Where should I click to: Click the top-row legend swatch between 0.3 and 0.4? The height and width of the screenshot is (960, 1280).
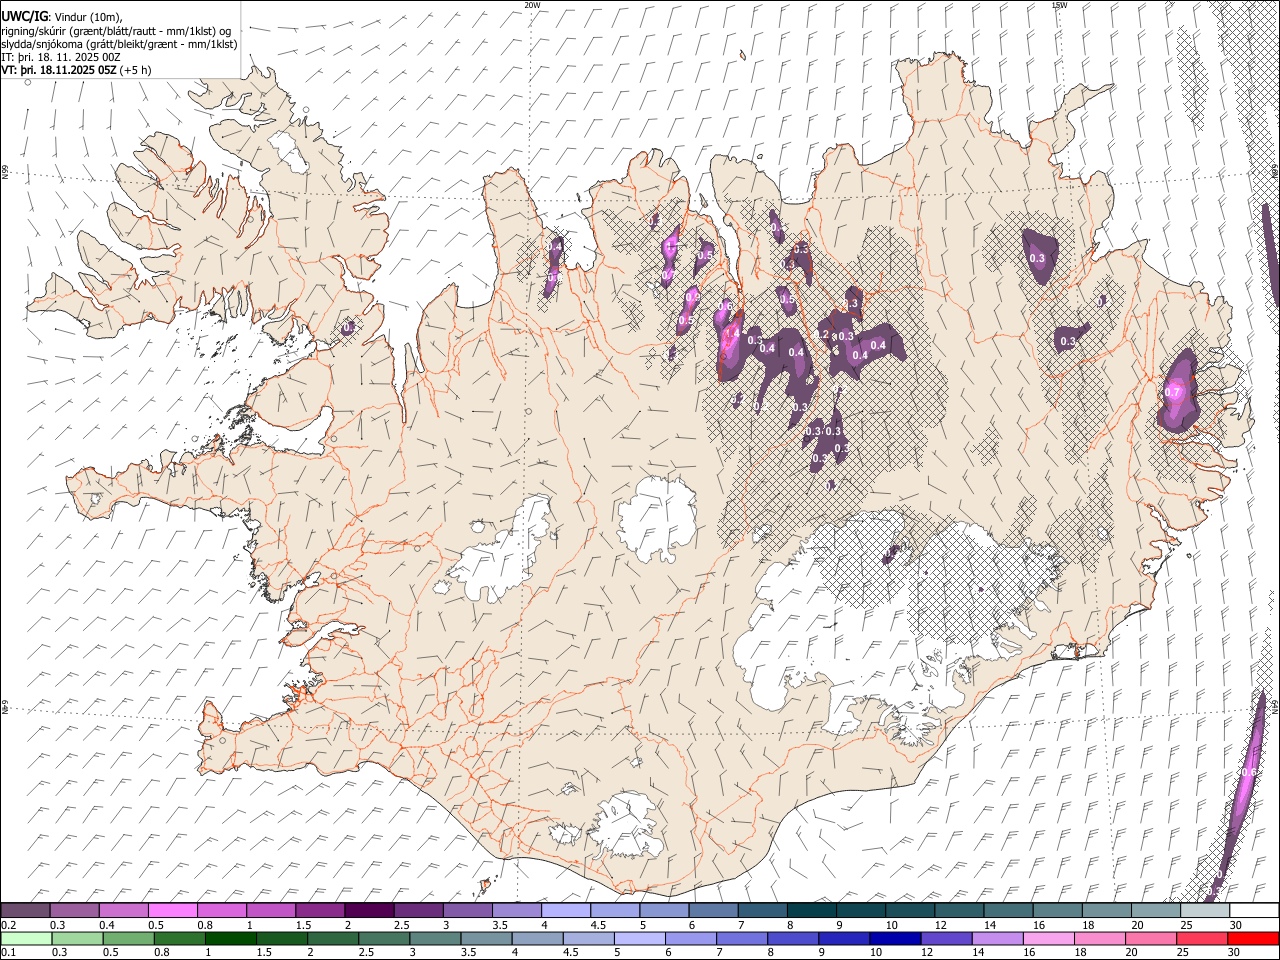(75, 910)
